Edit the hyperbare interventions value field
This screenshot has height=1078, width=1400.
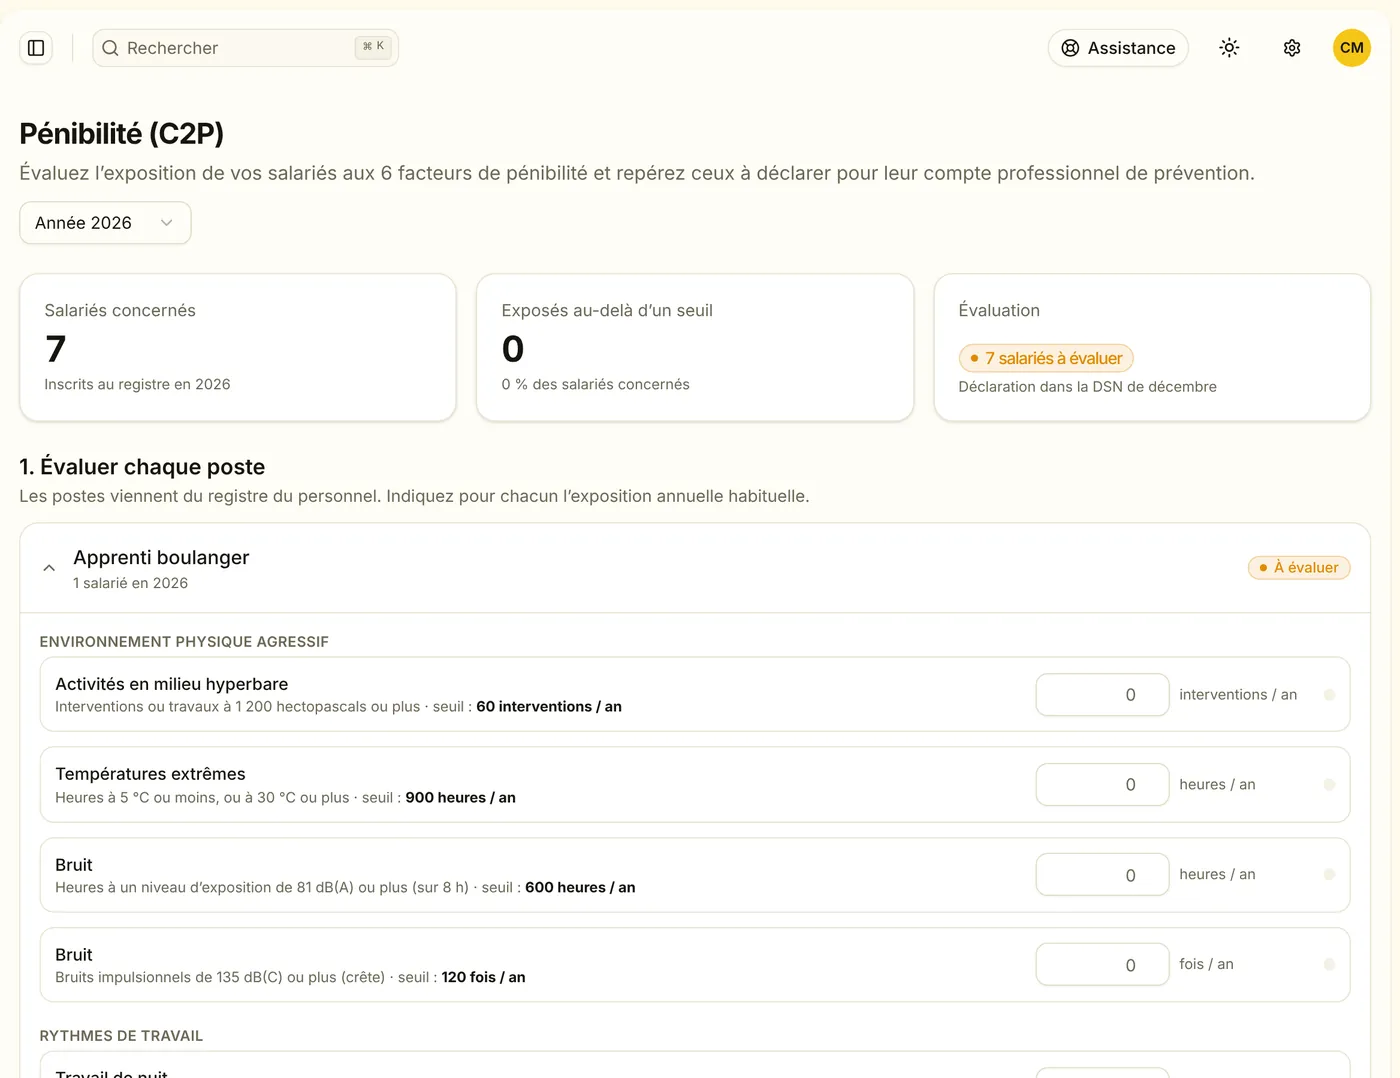[1102, 695]
